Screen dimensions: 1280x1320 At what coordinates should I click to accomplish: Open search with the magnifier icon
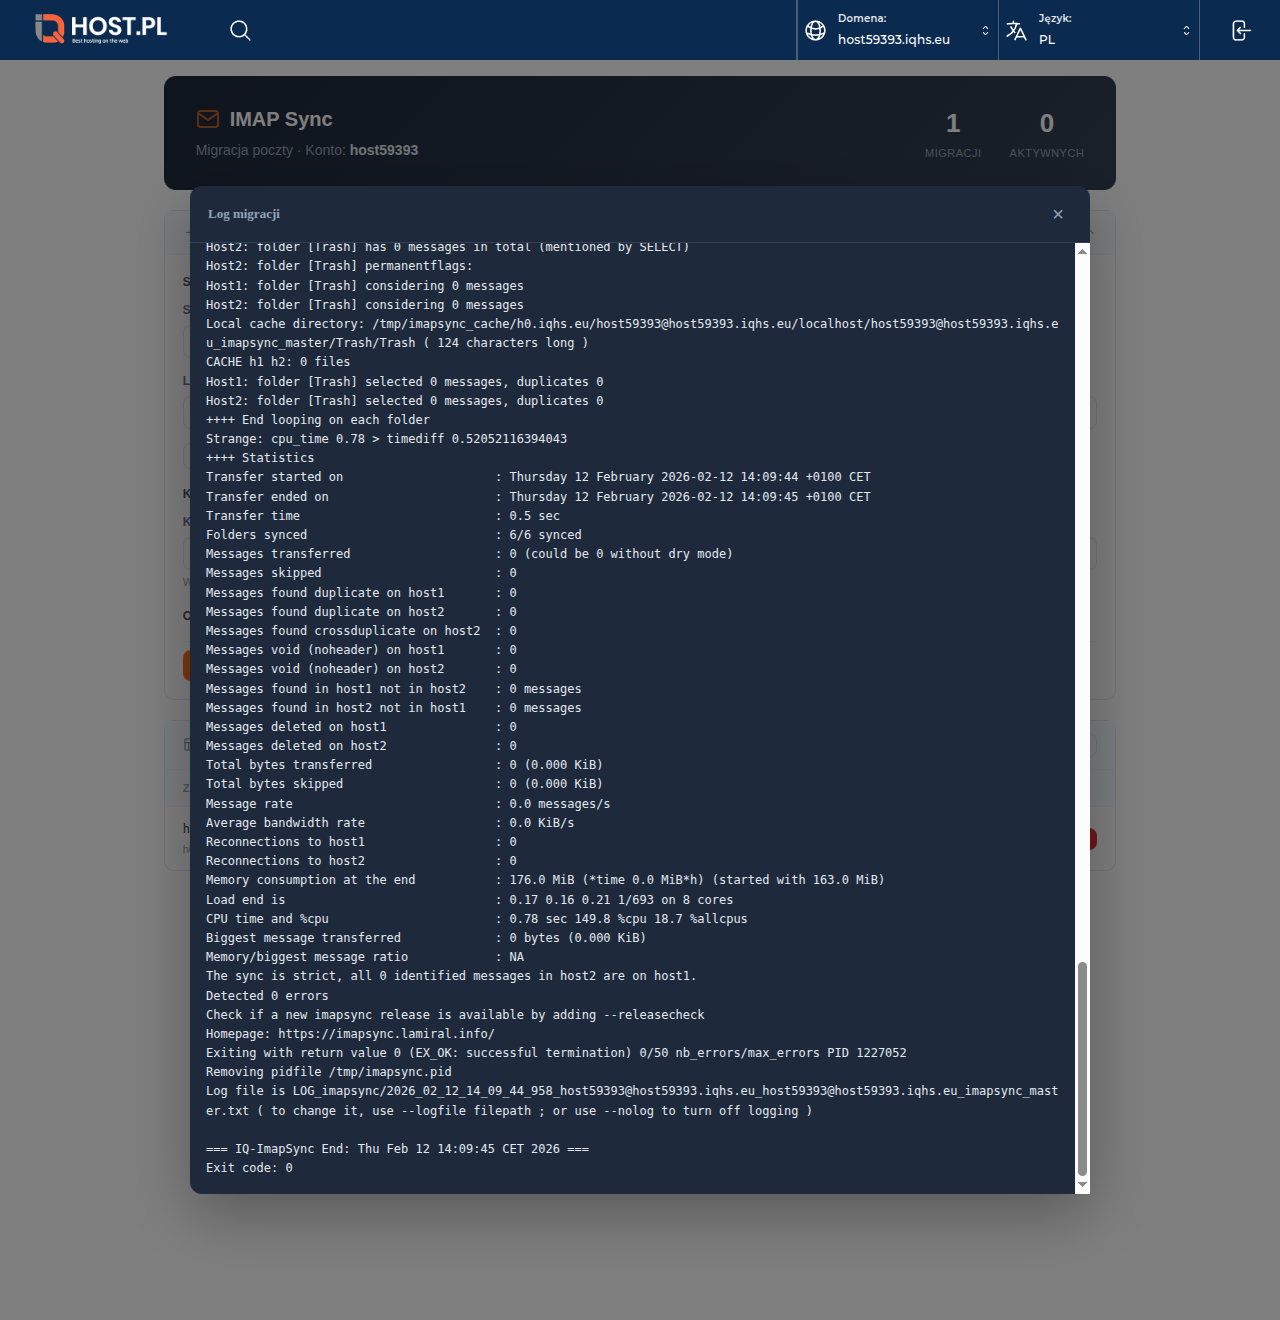pos(240,30)
